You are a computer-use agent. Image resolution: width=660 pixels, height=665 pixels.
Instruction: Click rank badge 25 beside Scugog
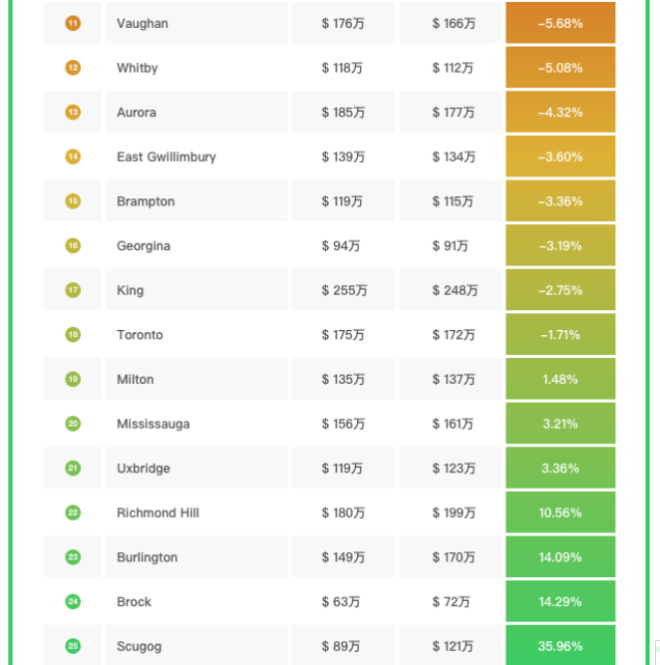point(73,646)
